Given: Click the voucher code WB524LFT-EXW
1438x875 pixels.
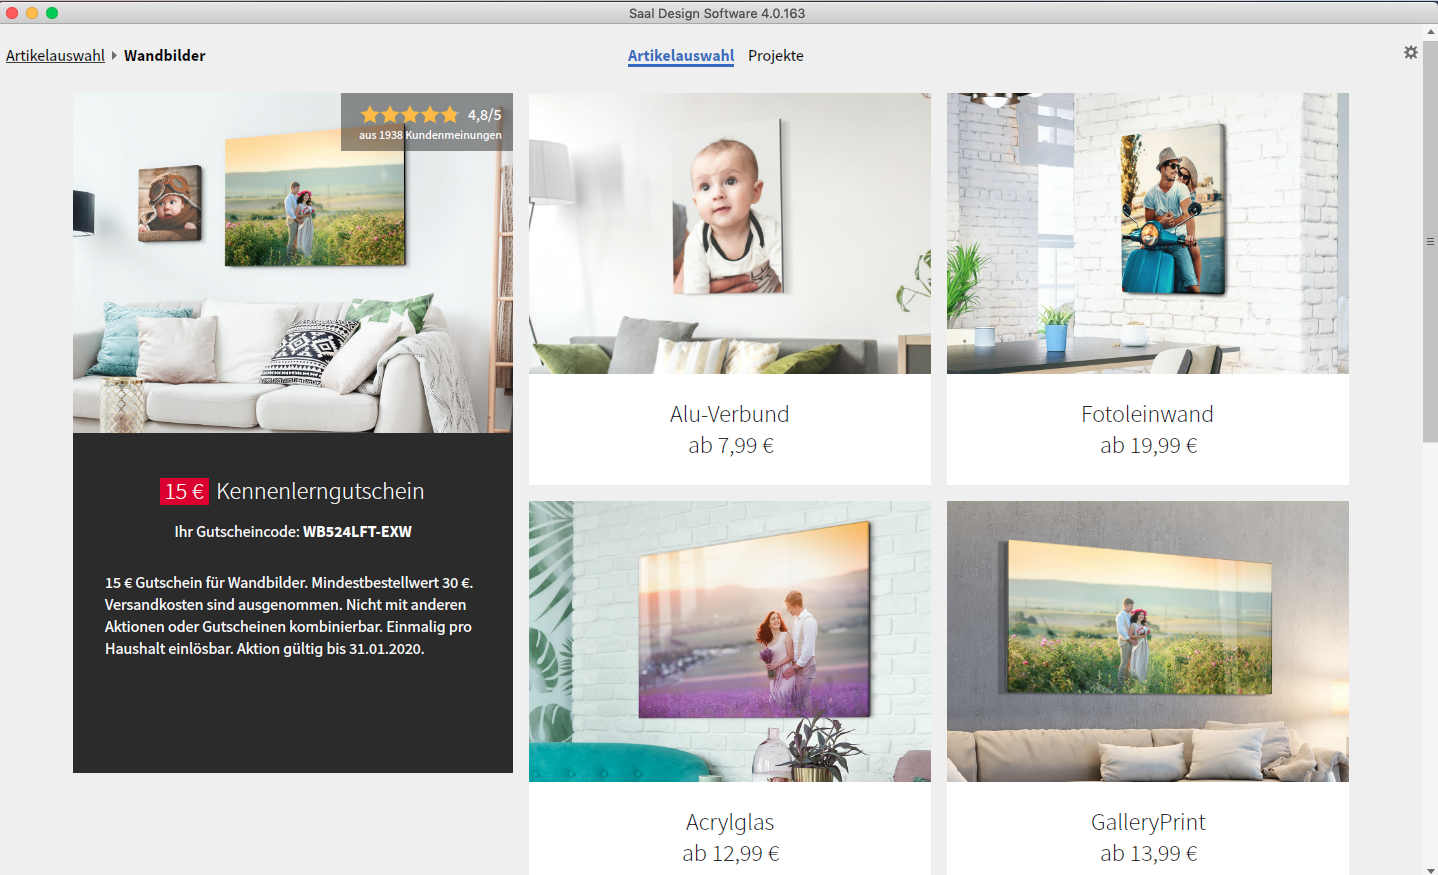Looking at the screenshot, I should coord(357,532).
